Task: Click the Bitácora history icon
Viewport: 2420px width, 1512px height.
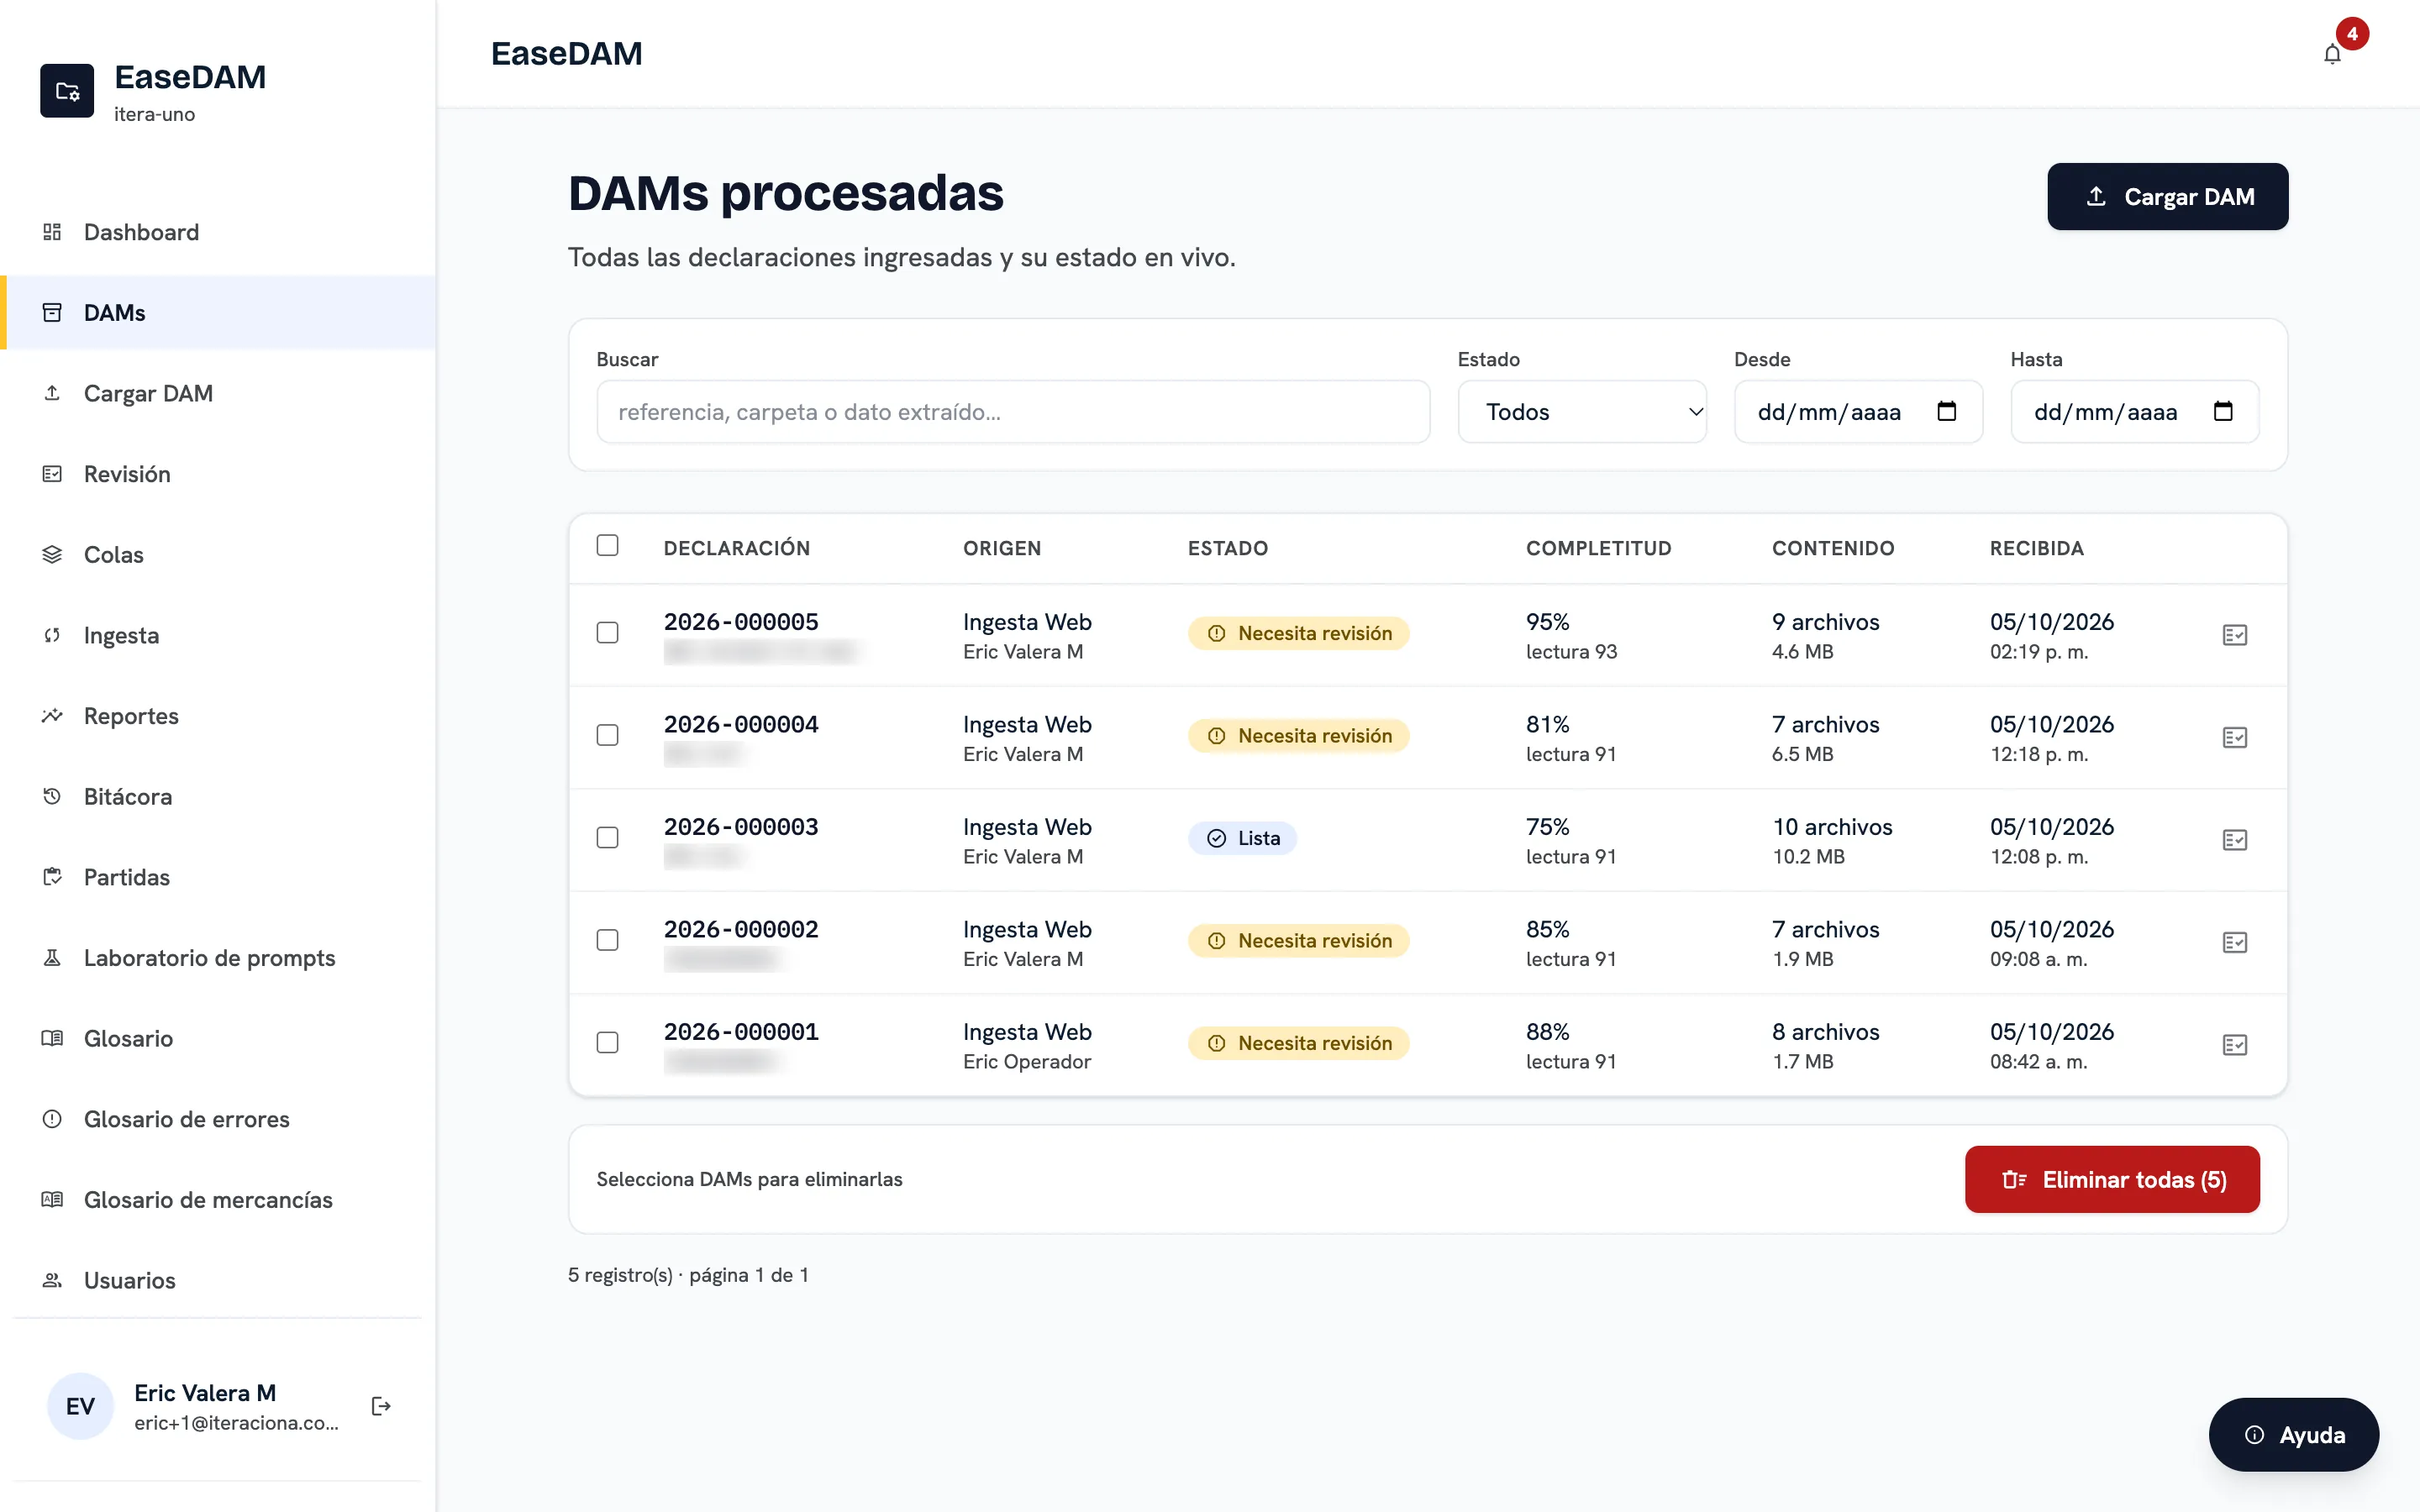Action: pyautogui.click(x=52, y=796)
